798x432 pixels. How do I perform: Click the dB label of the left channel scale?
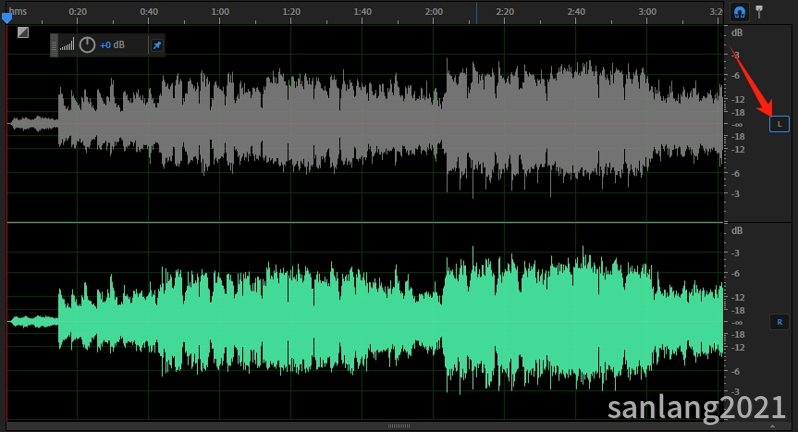tap(738, 33)
